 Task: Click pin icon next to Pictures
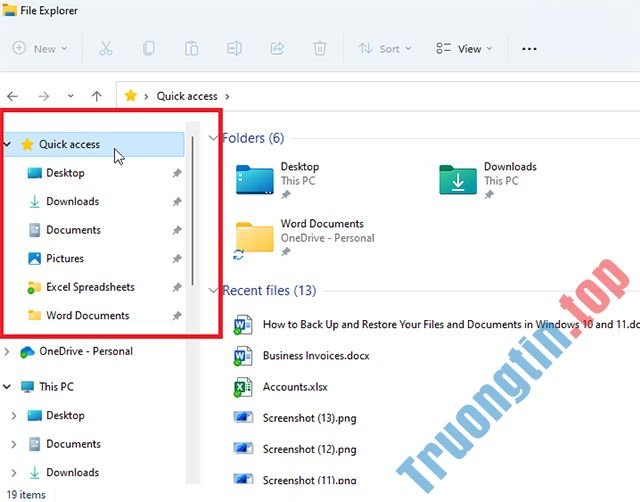point(177,259)
